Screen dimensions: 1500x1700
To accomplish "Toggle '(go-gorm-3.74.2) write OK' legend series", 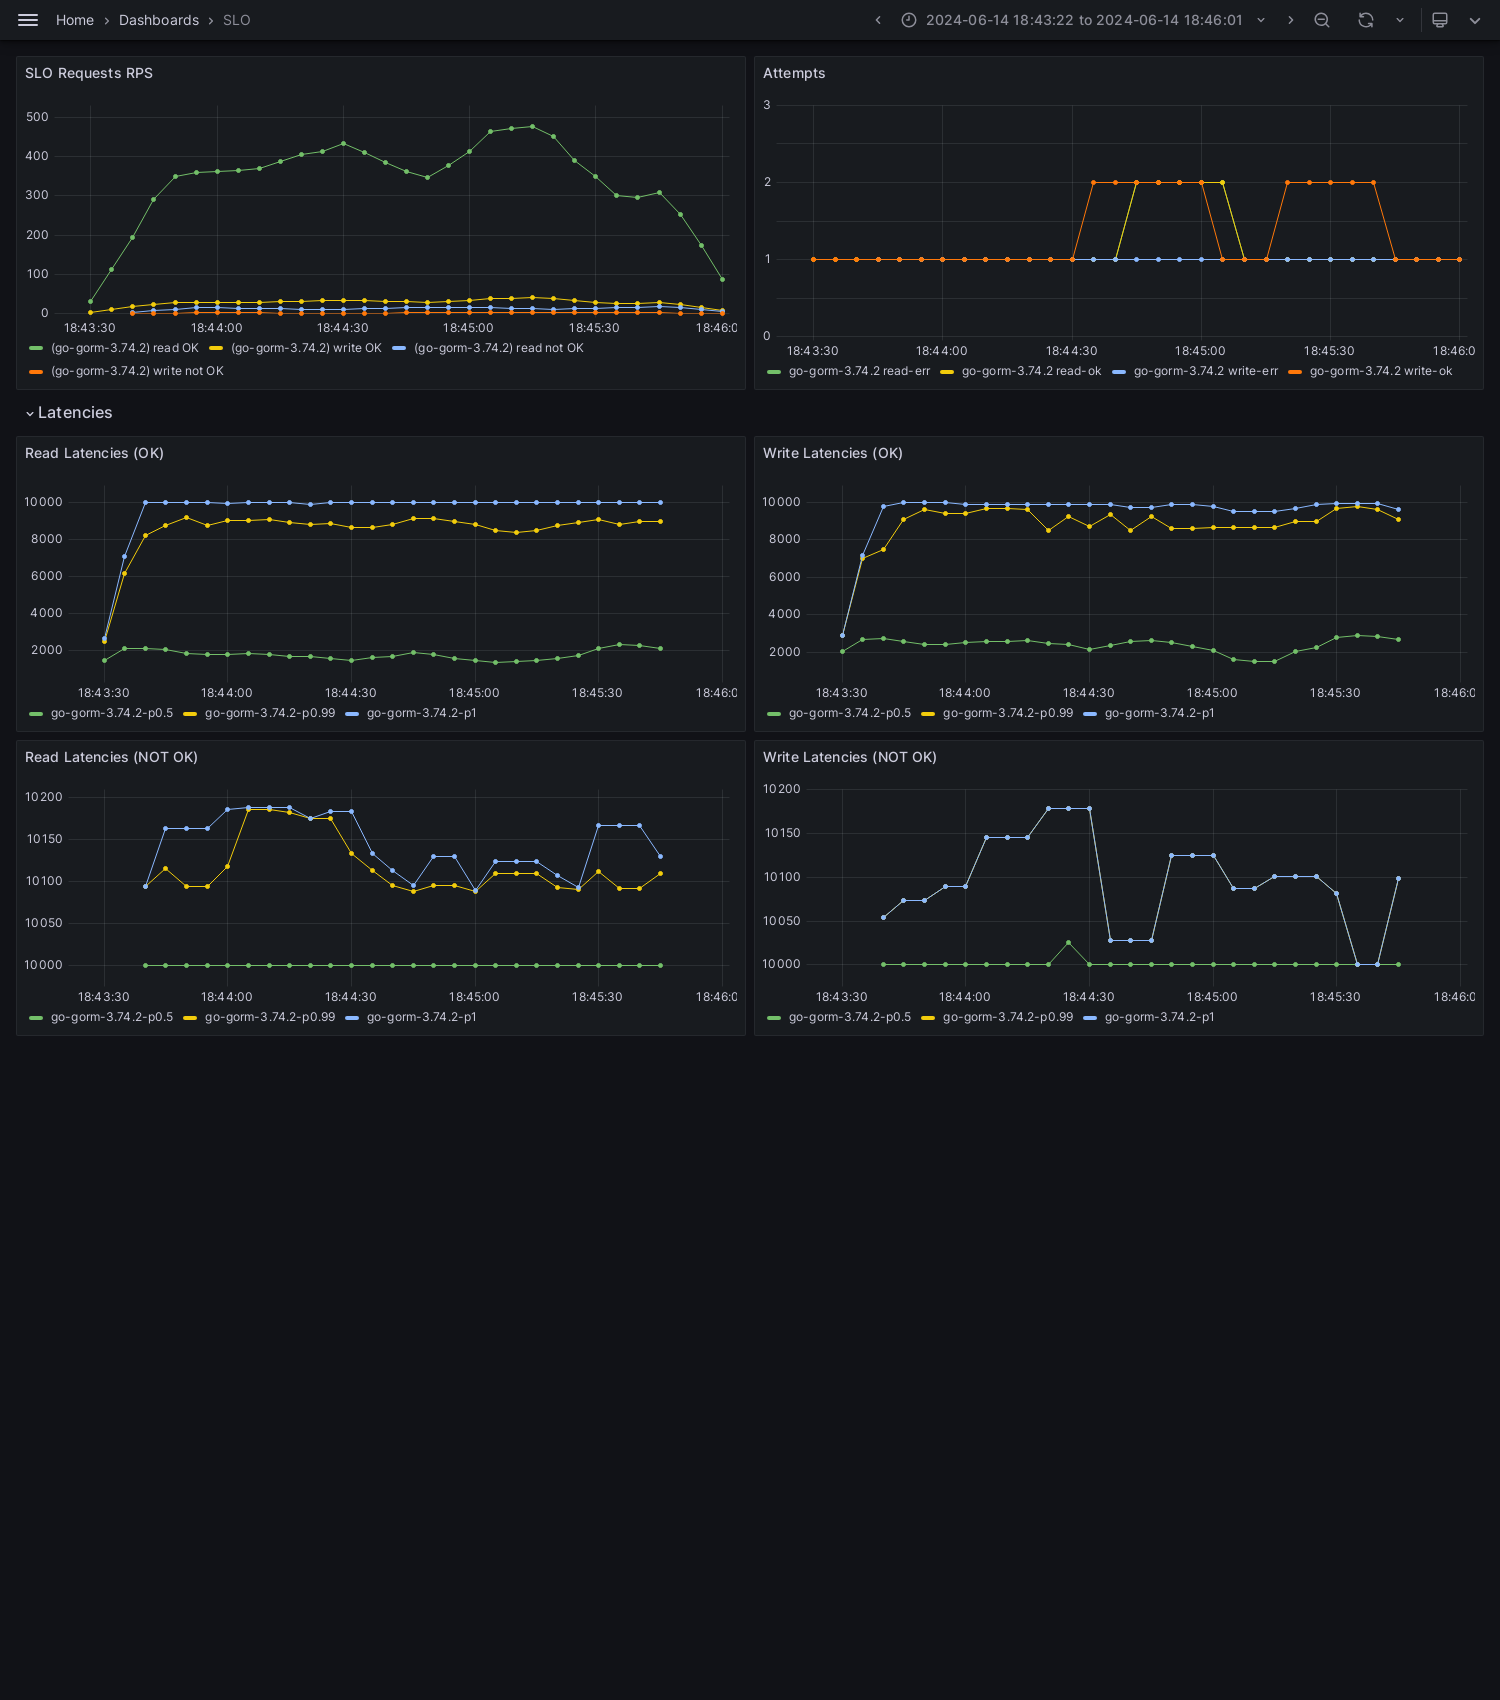I will pos(306,348).
